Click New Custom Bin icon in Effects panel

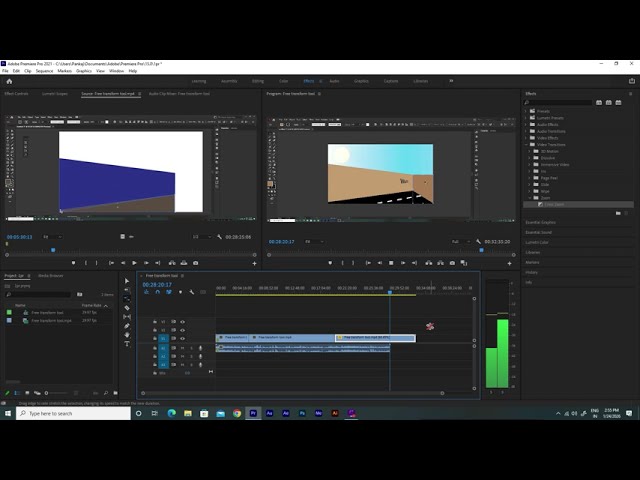618,213
